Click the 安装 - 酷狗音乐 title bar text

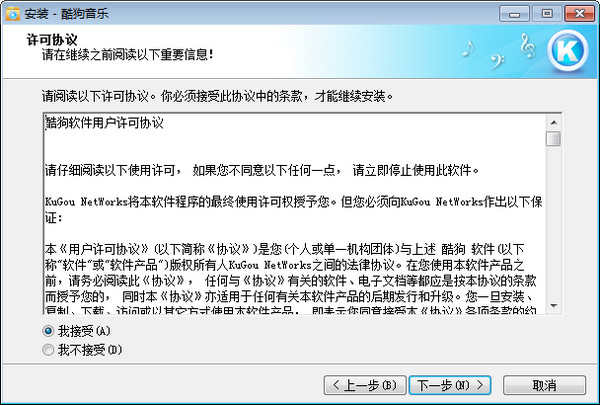pos(67,14)
